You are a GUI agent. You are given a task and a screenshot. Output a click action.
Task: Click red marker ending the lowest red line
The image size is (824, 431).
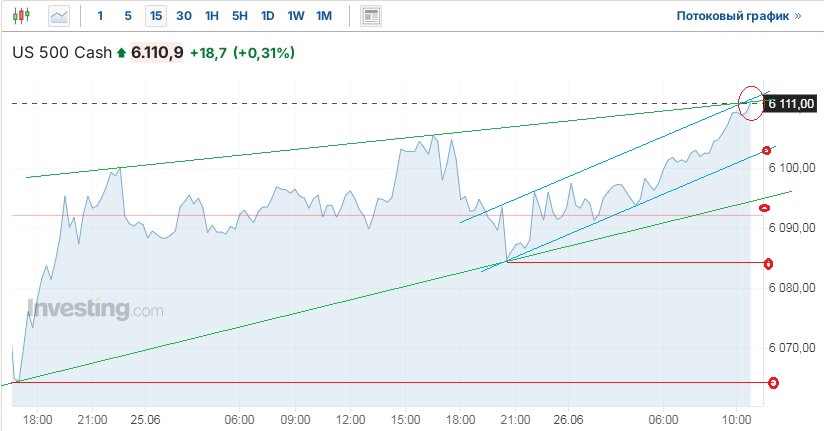point(772,383)
